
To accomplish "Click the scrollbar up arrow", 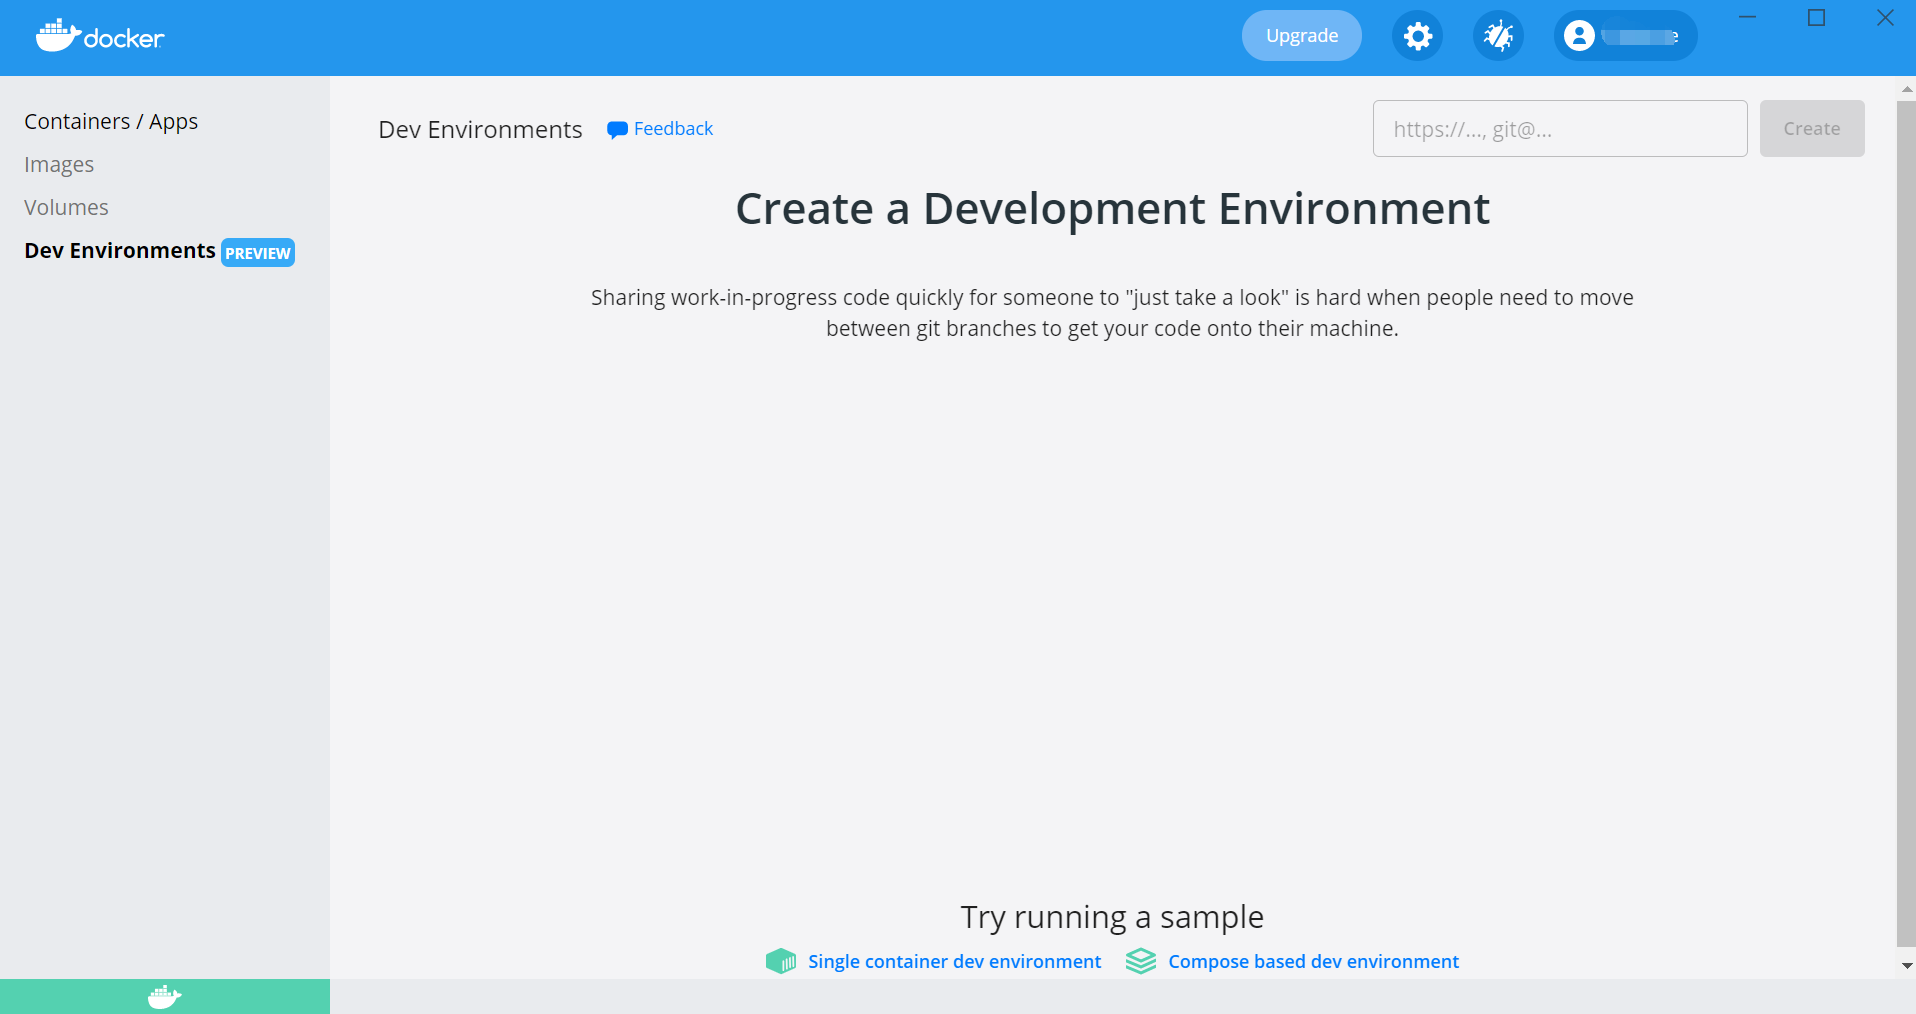I will (x=1906, y=89).
